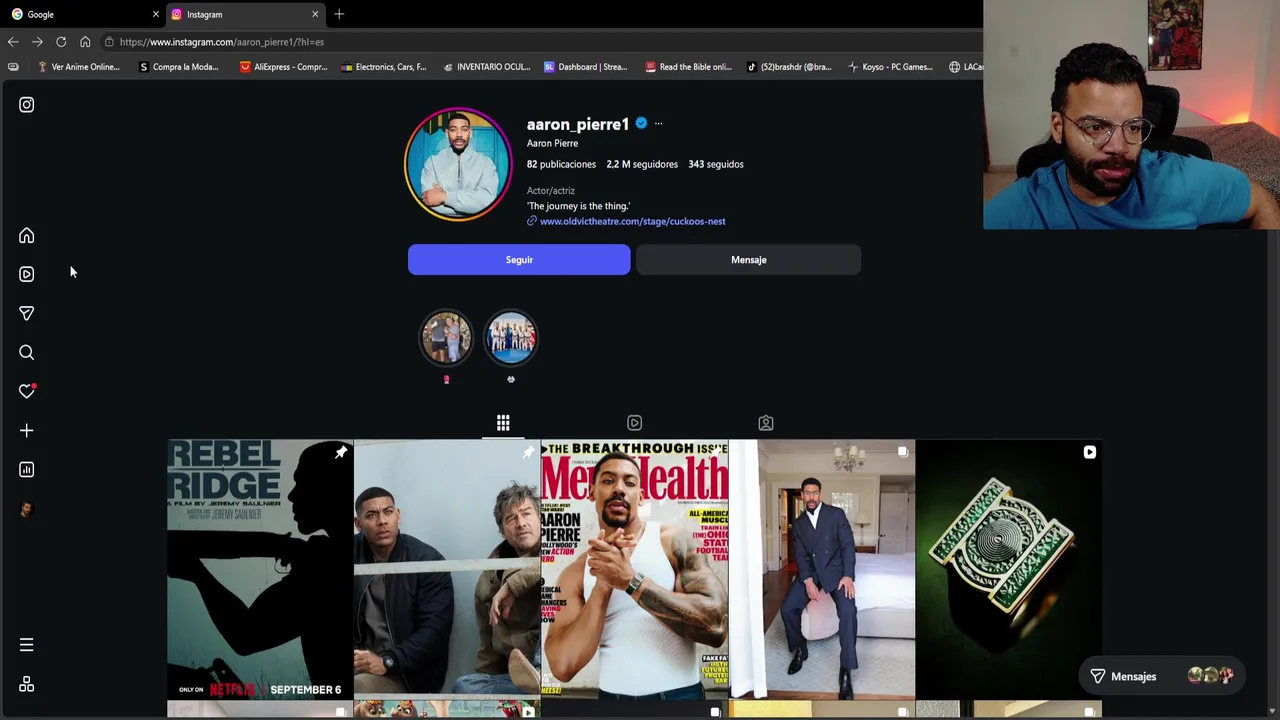Click the verified badge next to aaron_pierre1
This screenshot has height=720, width=1280.
point(641,124)
